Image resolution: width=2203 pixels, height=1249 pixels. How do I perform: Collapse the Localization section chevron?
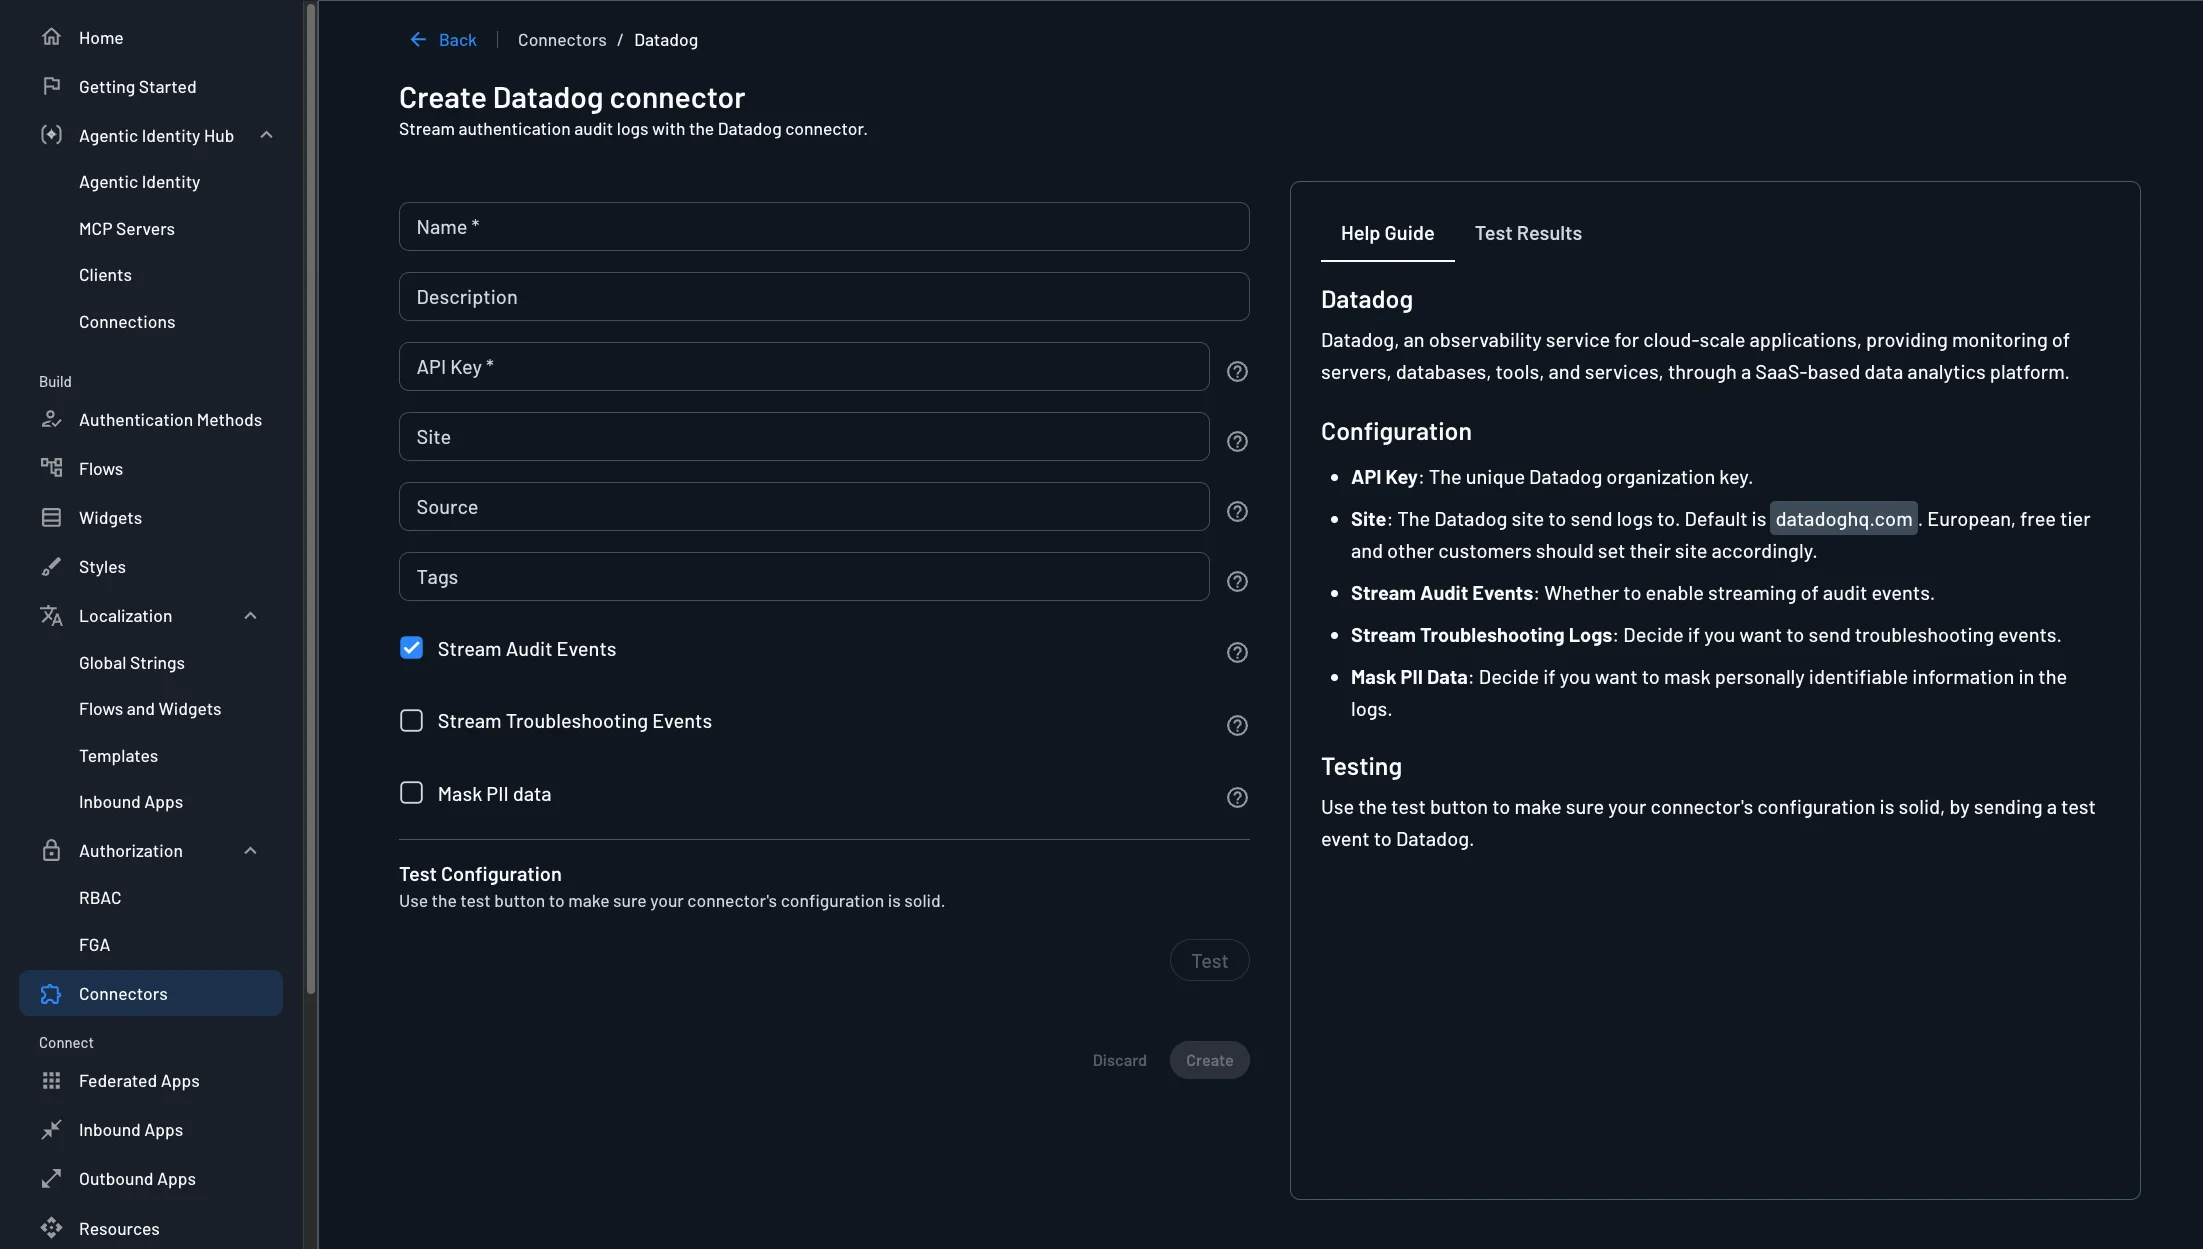coord(250,615)
